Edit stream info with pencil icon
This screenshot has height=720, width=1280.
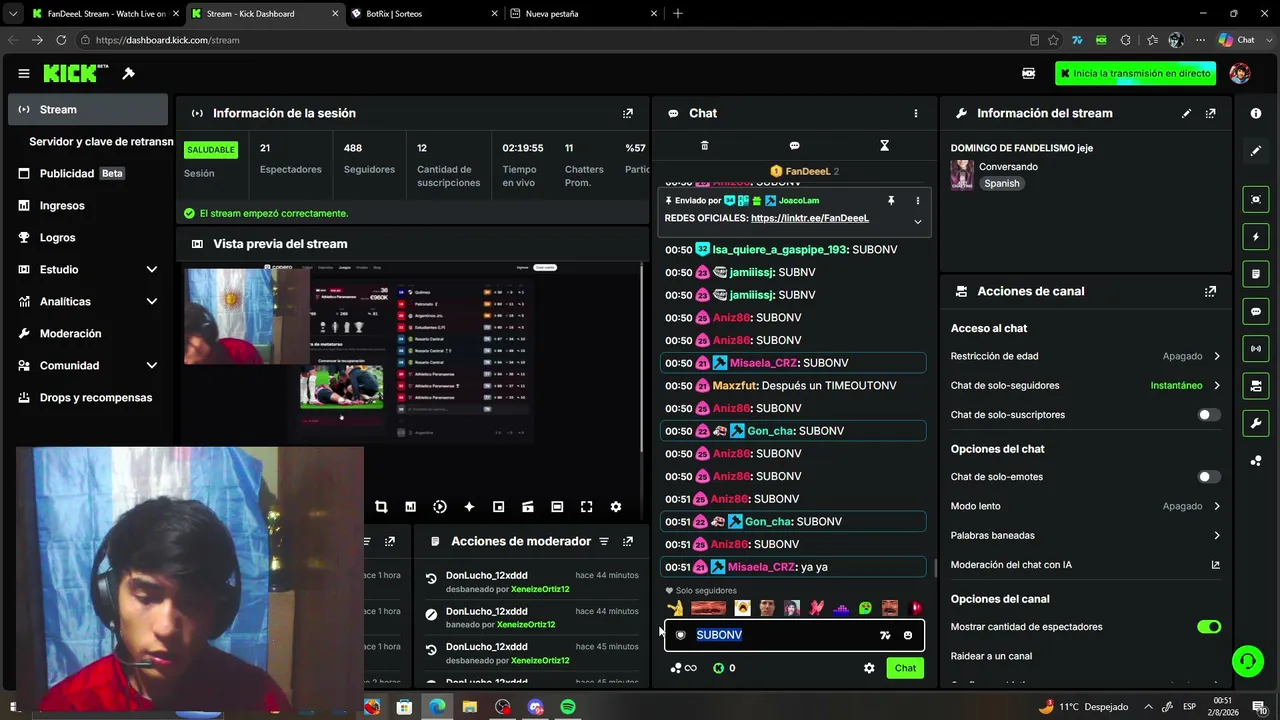pos(1186,114)
